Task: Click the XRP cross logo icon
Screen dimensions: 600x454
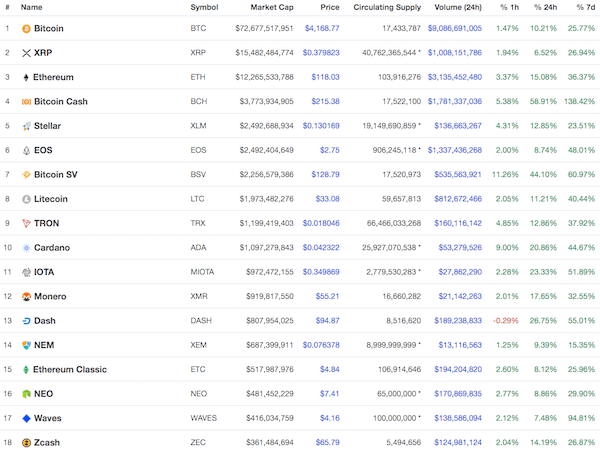Action: (x=26, y=53)
